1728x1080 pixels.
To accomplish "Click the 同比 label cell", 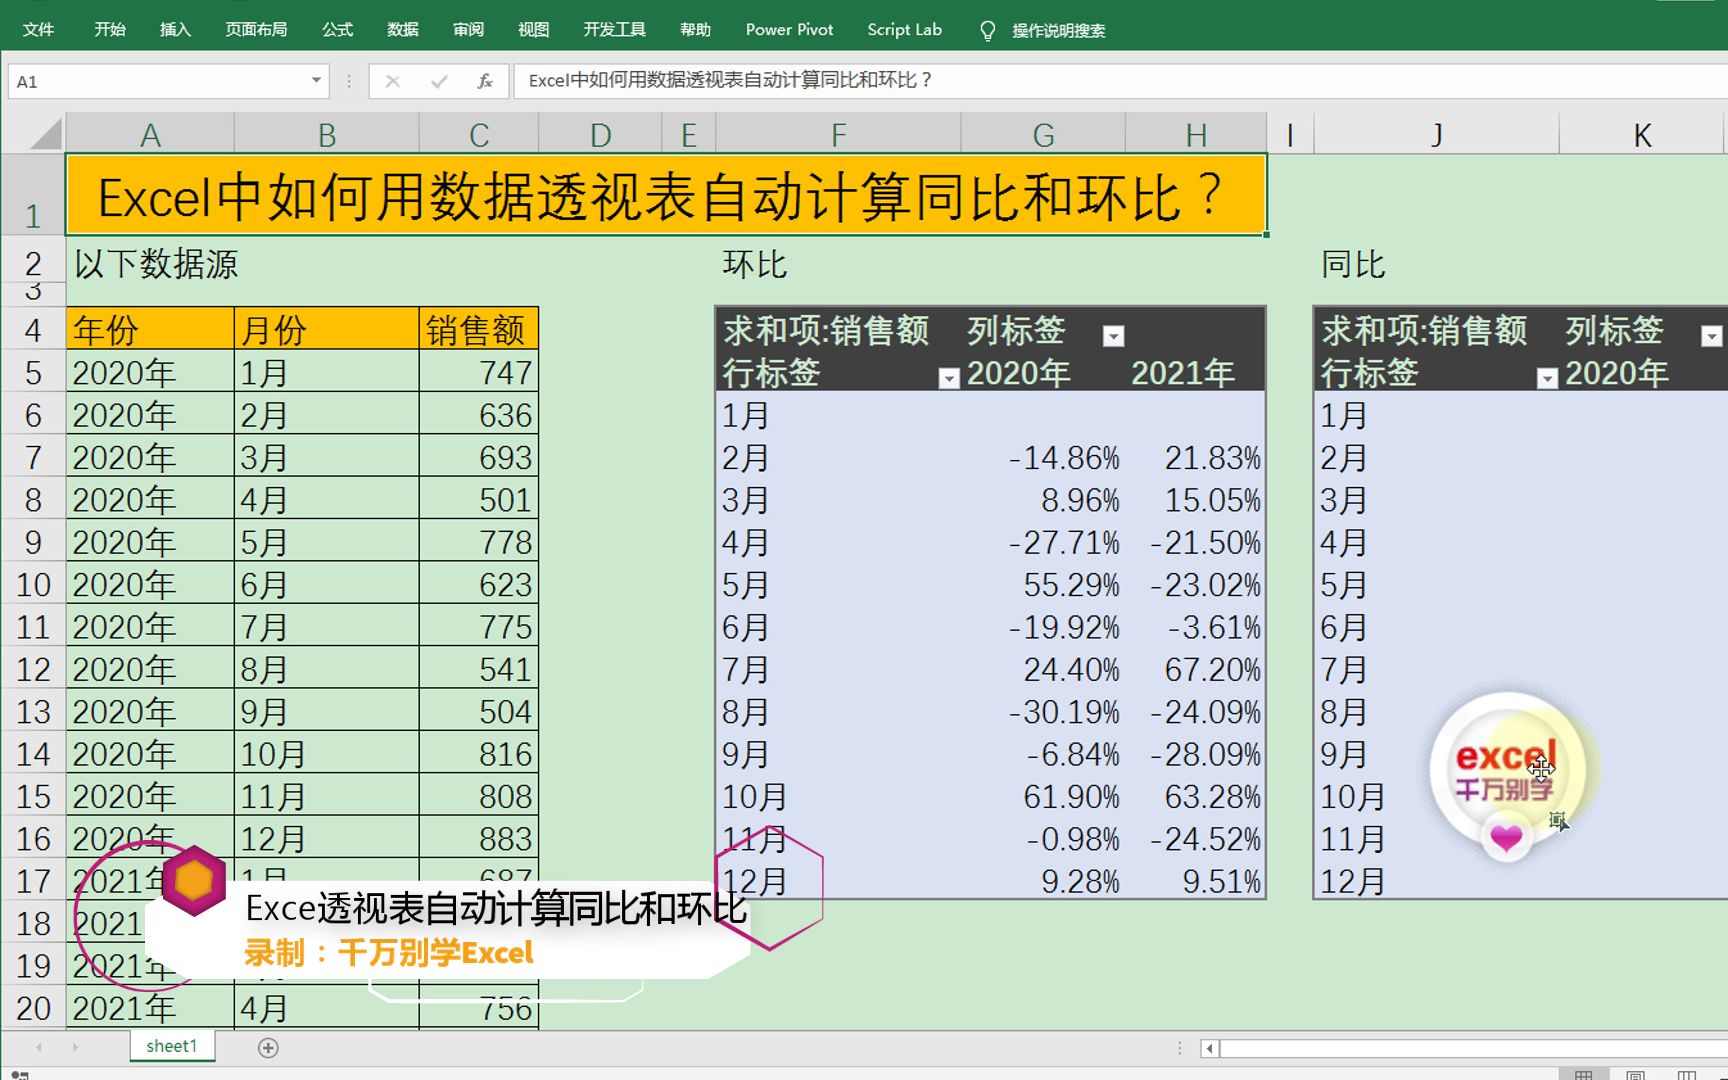I will pos(1353,264).
